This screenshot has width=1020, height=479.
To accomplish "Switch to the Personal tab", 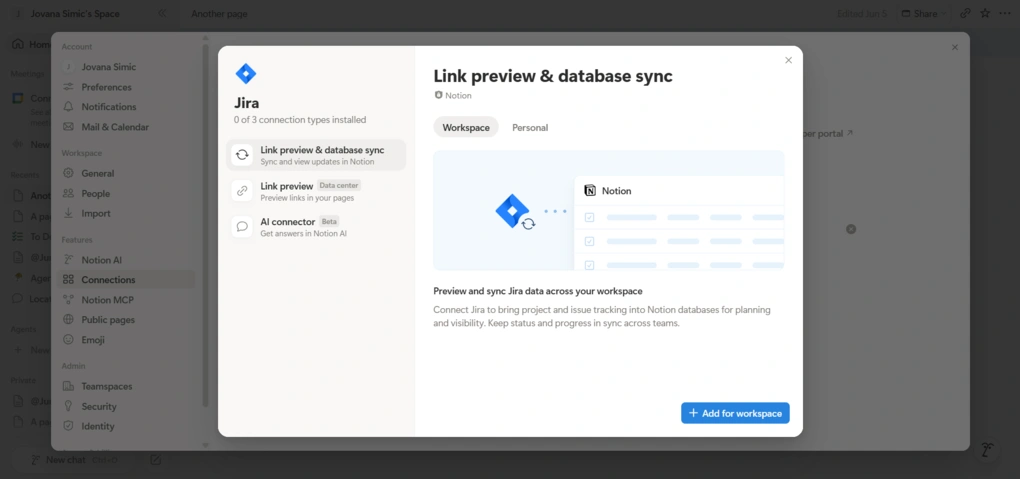I will click(x=530, y=128).
